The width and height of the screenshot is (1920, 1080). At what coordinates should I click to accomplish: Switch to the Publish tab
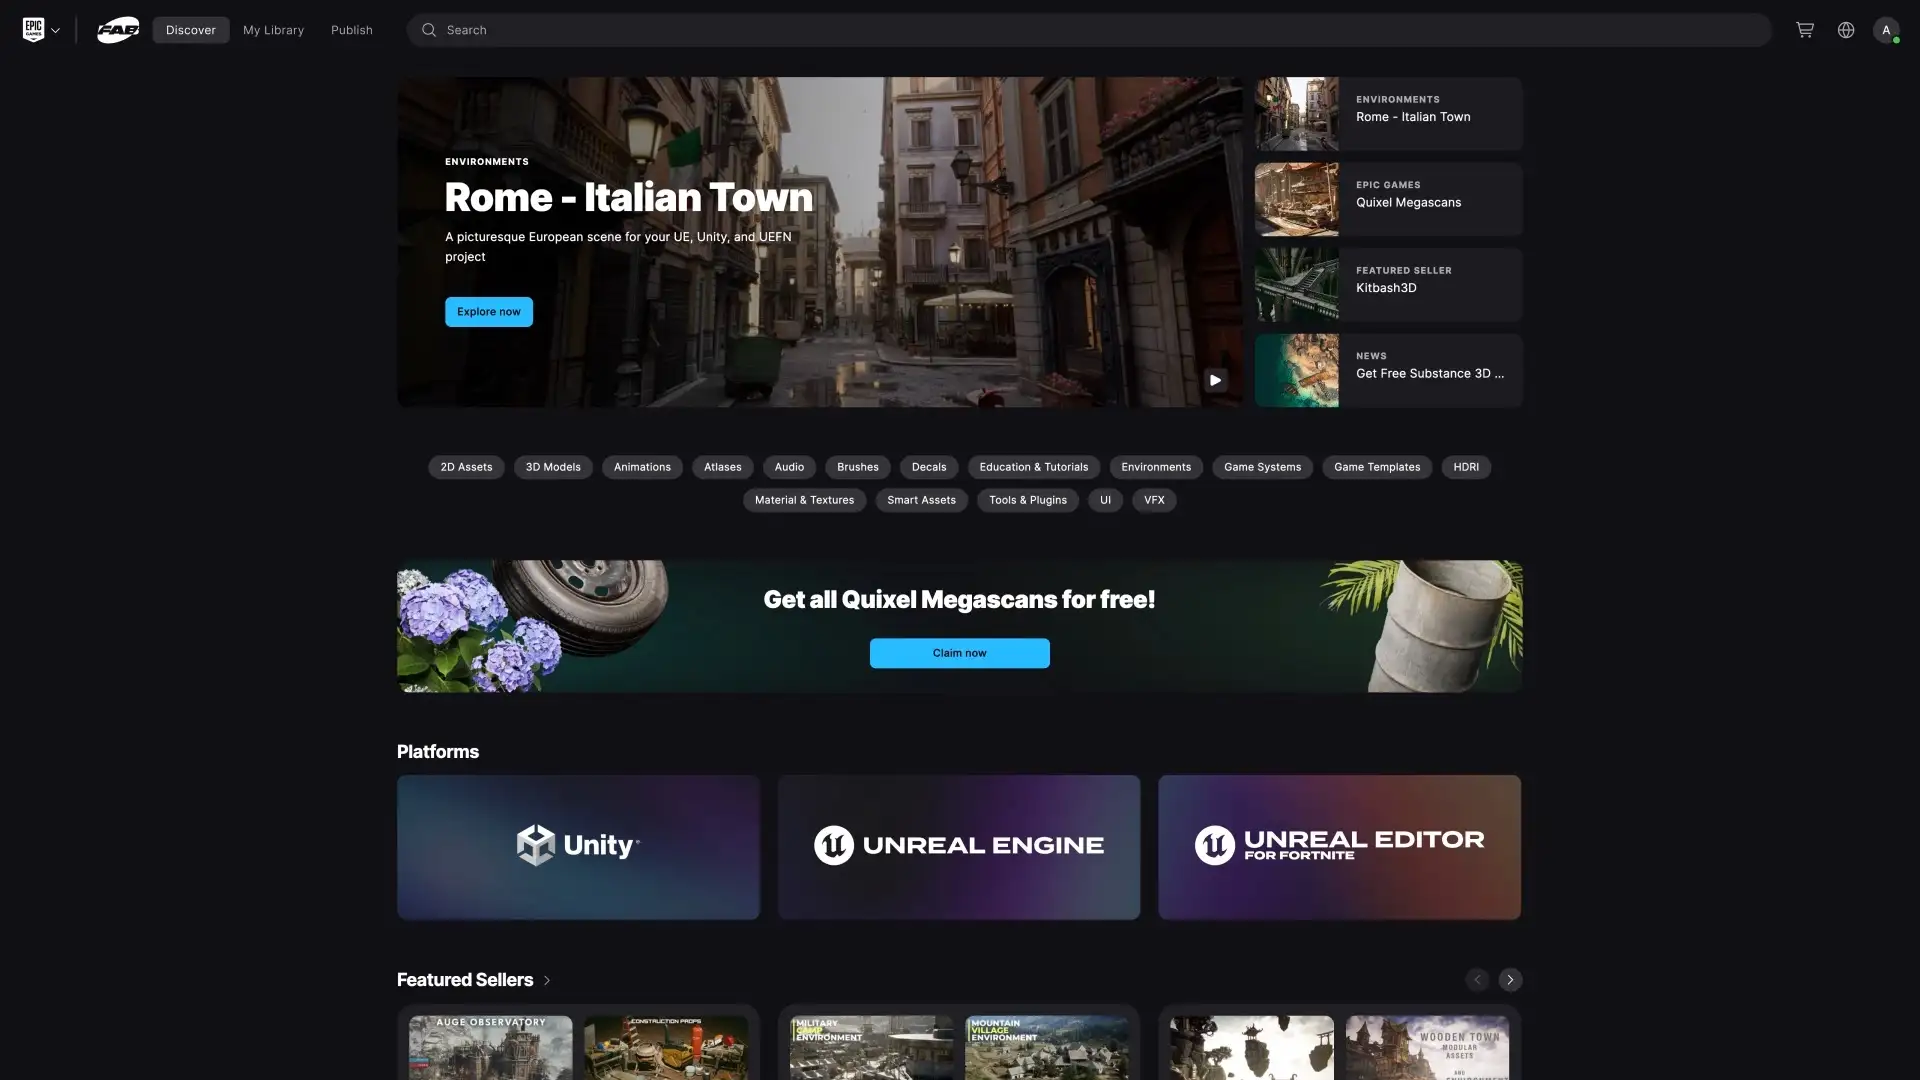pos(351,30)
